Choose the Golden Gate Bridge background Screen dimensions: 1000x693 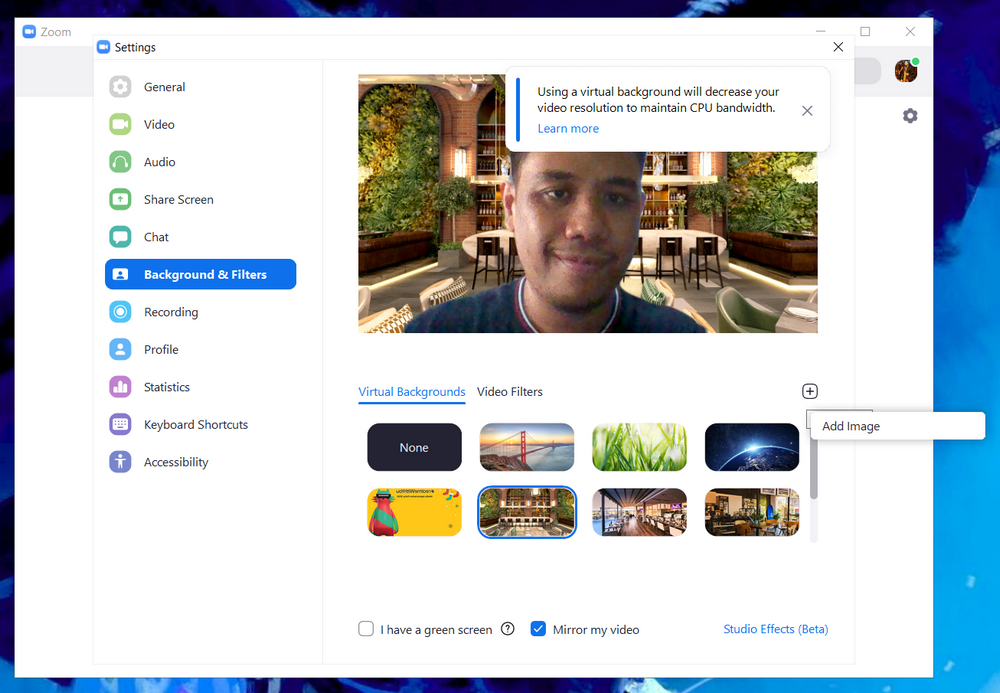[x=527, y=448]
